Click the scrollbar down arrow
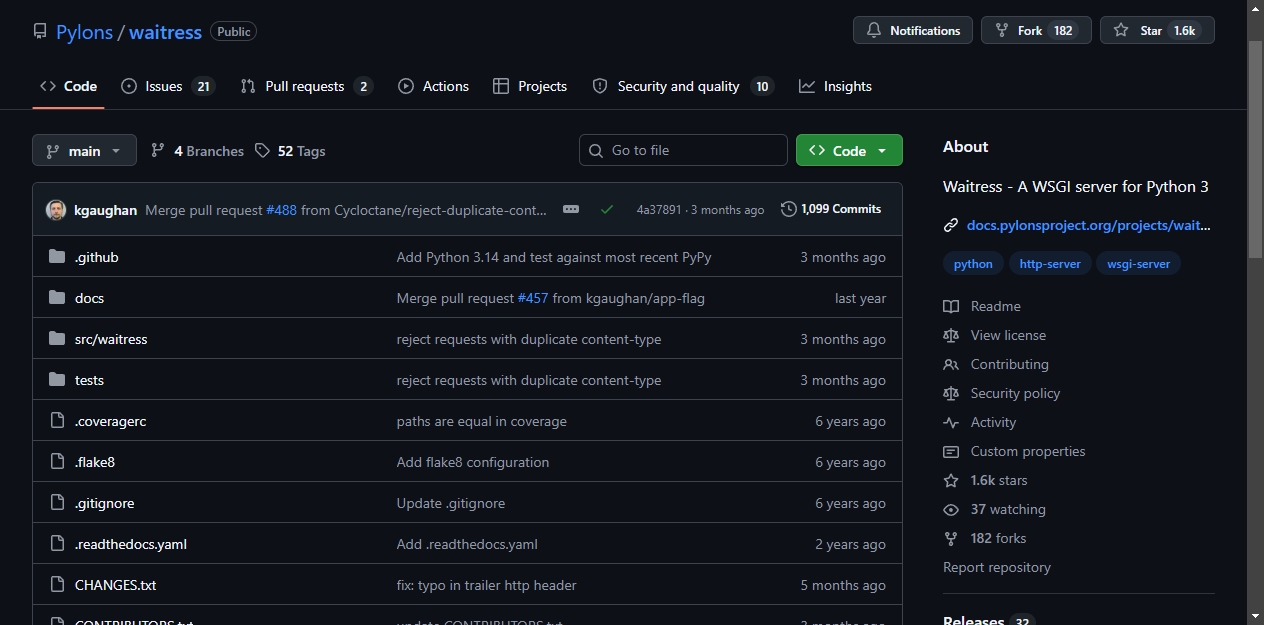 click(1255, 616)
